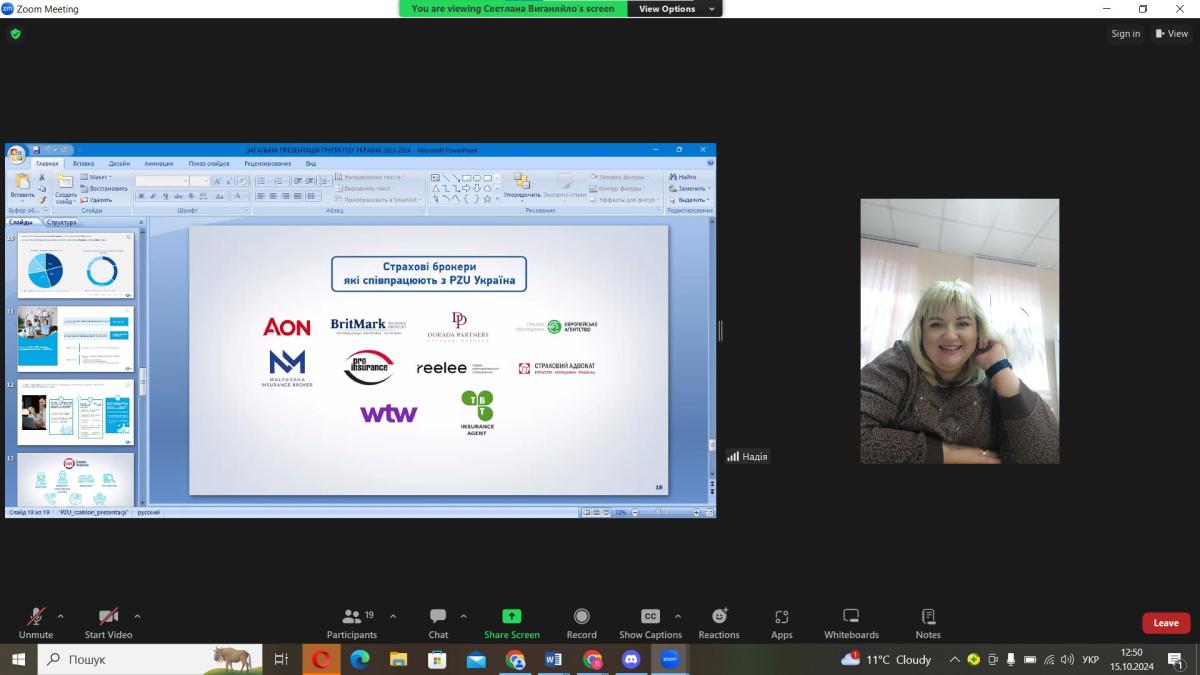The height and width of the screenshot is (675, 1200).
Task: Open Whiteboards
Action: (851, 622)
